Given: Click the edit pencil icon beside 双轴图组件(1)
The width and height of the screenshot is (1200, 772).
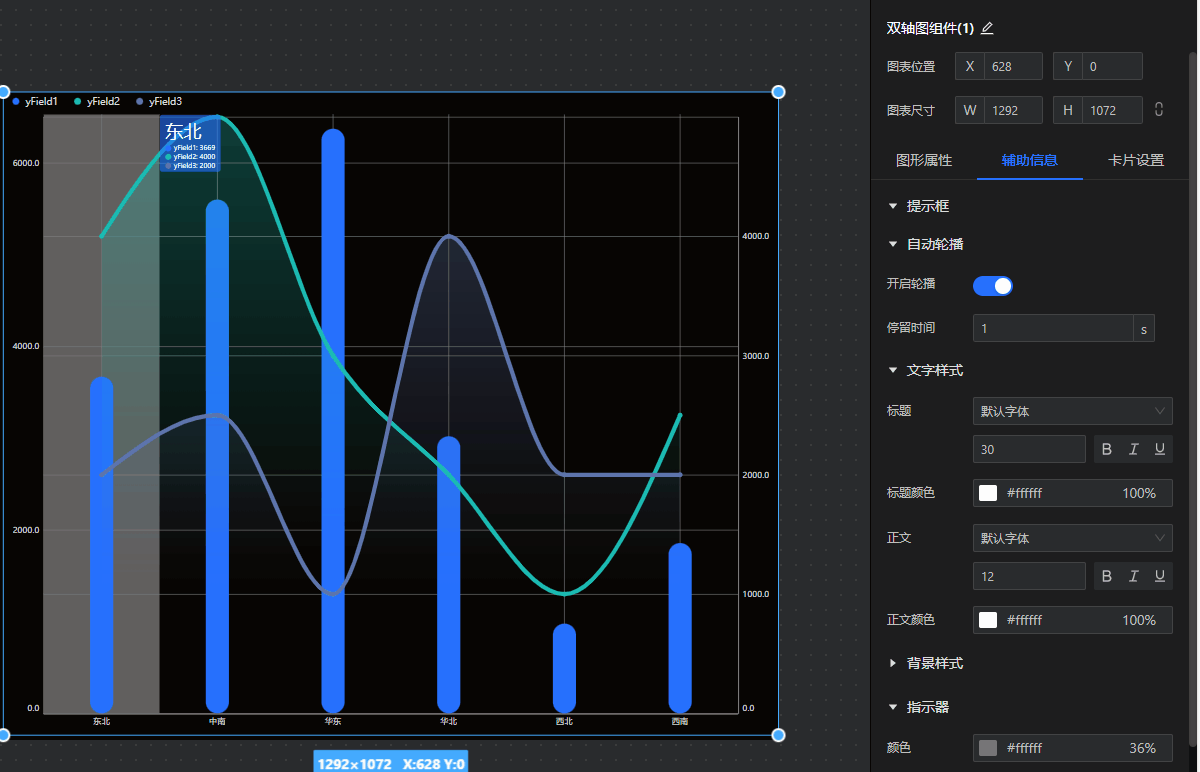Looking at the screenshot, I should coord(987,28).
